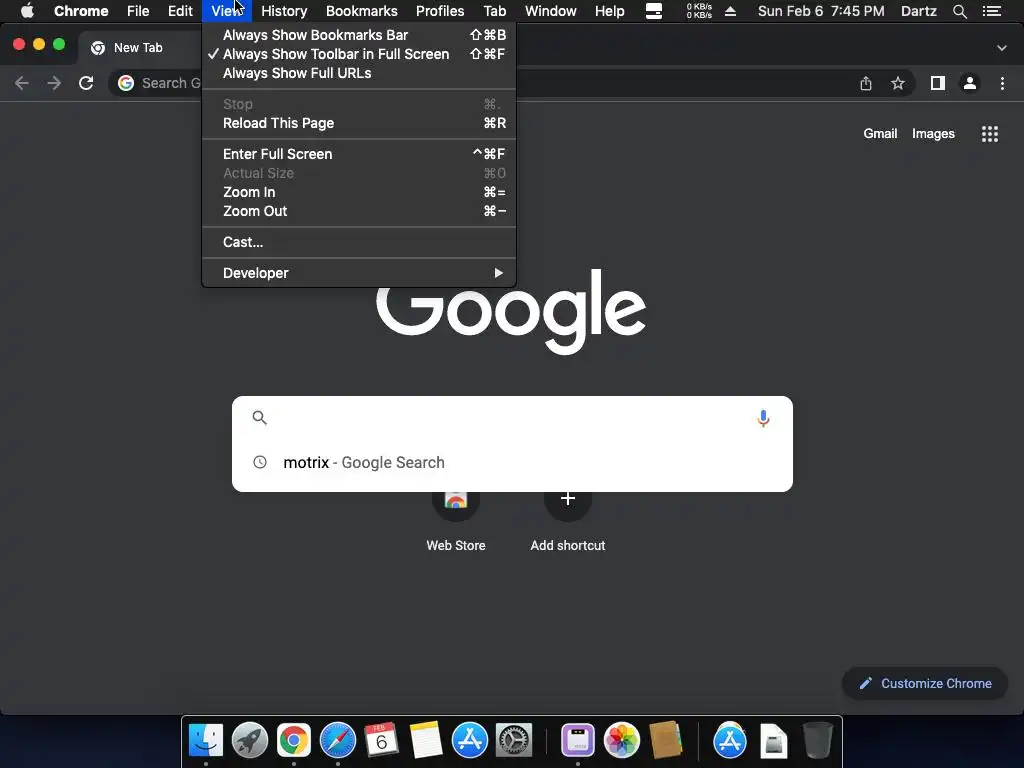Open the tab search chevron
The width and height of the screenshot is (1024, 768).
point(1002,48)
